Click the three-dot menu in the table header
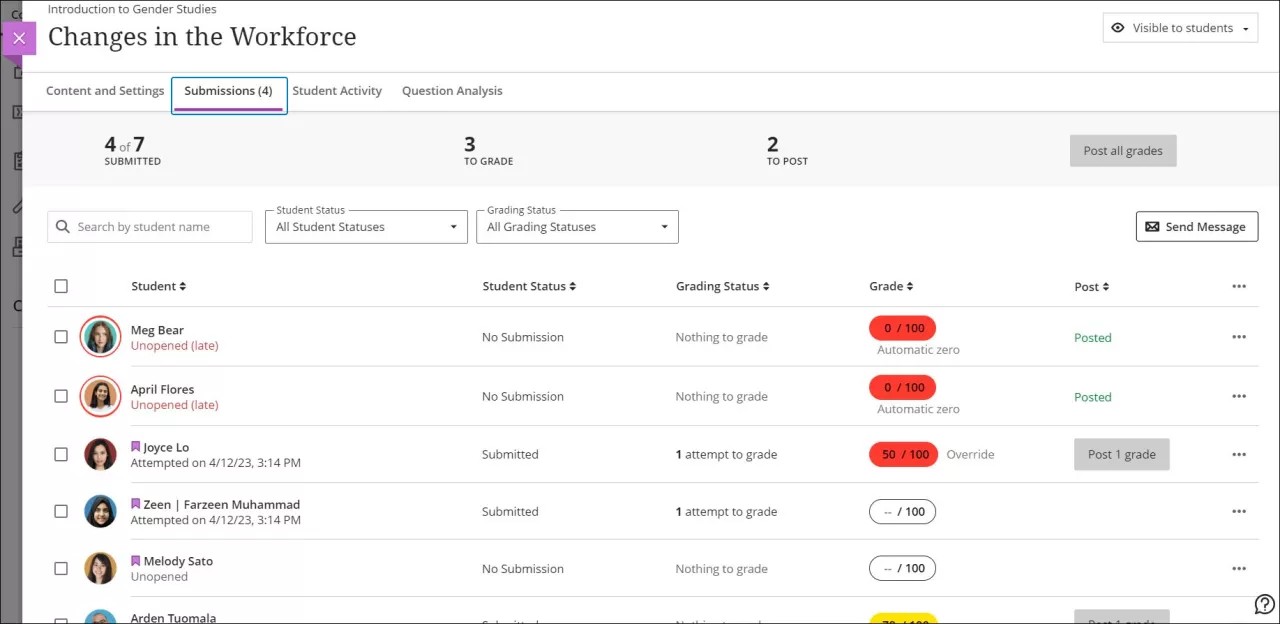 (1239, 287)
